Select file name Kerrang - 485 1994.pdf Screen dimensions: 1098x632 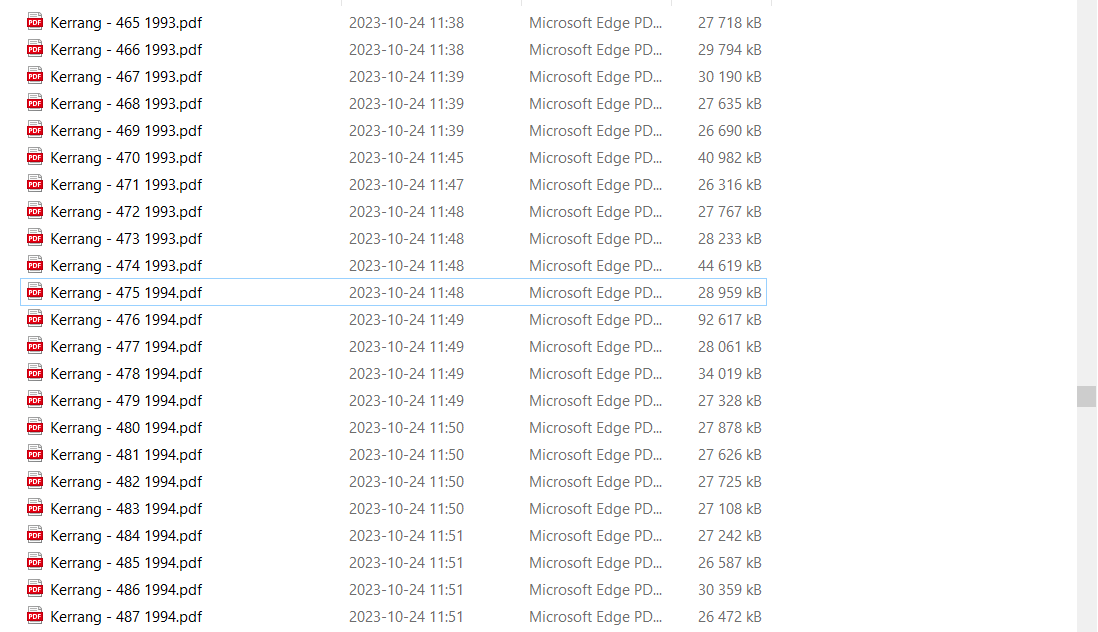coord(126,563)
